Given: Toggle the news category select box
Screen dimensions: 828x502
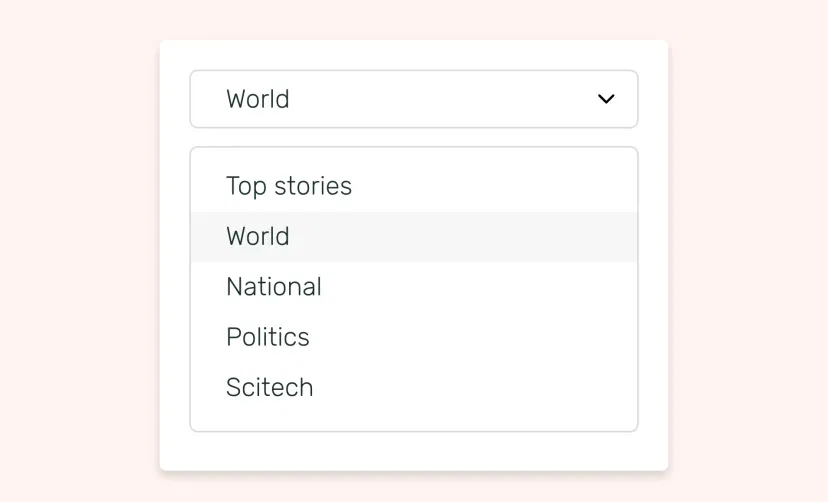Looking at the screenshot, I should coord(413,99).
